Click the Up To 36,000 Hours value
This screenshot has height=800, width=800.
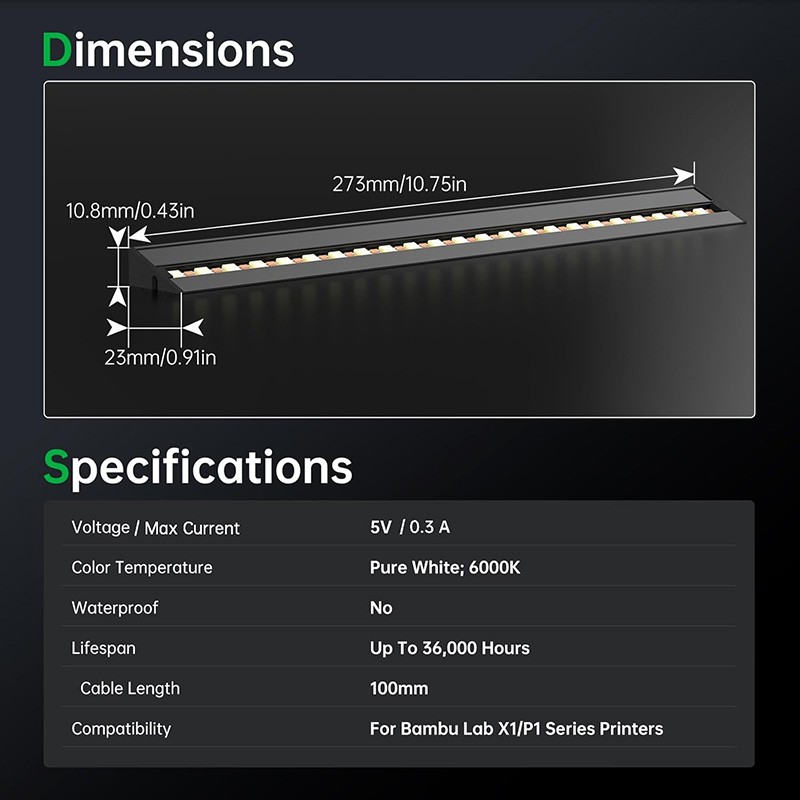click(x=450, y=648)
